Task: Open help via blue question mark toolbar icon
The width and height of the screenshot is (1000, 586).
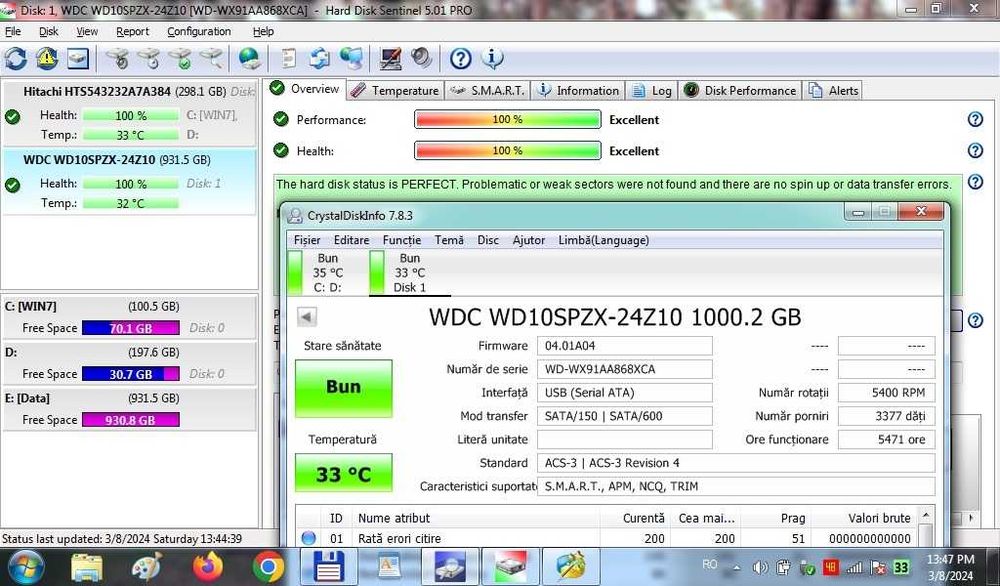Action: [x=460, y=59]
